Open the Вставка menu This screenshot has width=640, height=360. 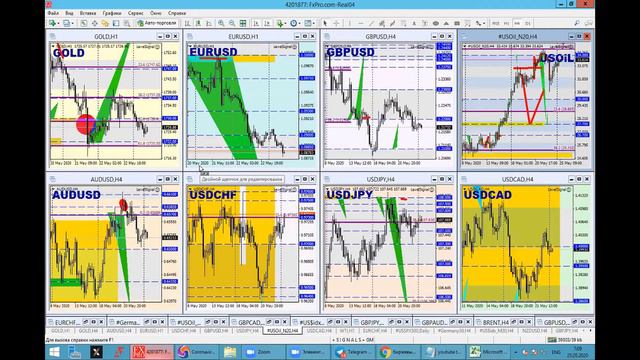click(x=88, y=13)
